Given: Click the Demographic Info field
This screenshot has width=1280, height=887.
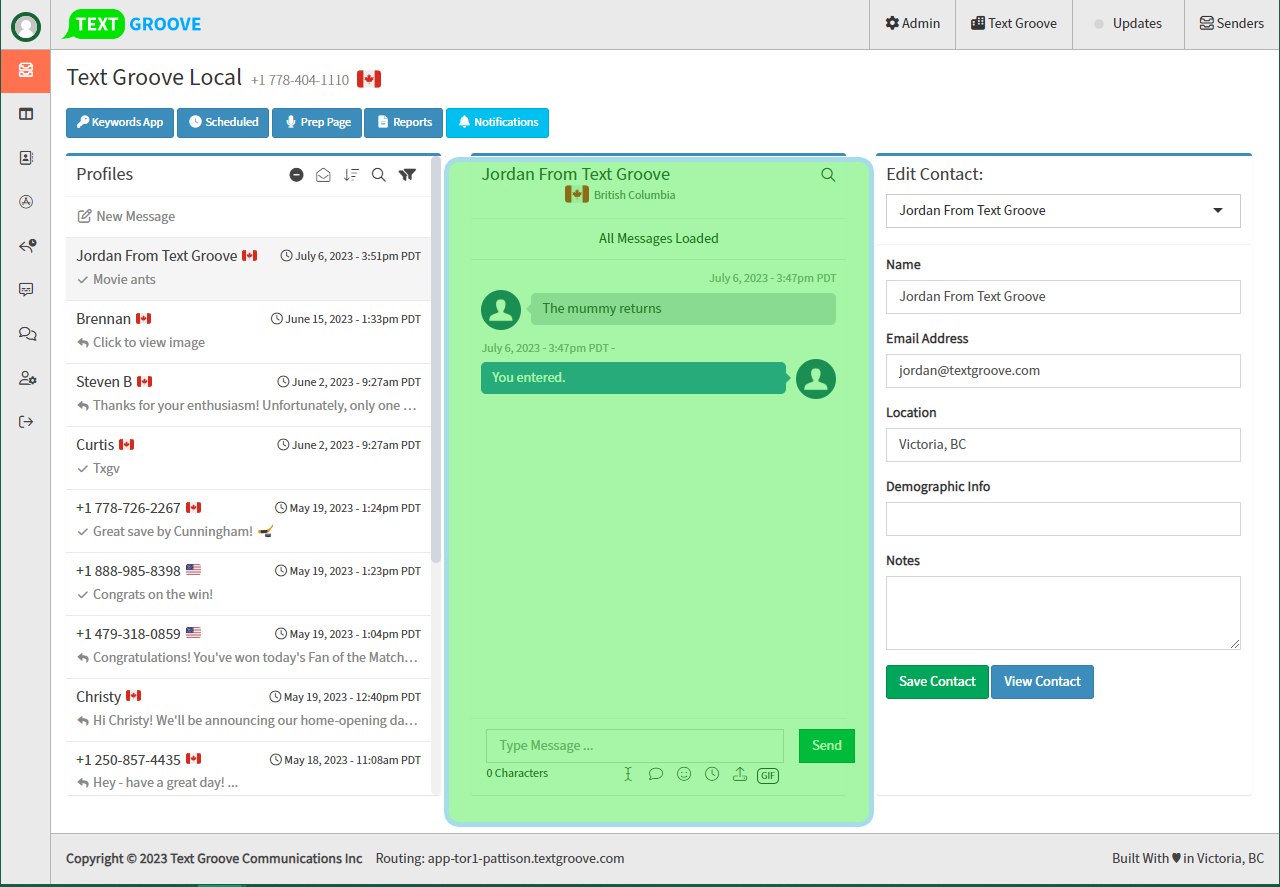Looking at the screenshot, I should click(1063, 519).
